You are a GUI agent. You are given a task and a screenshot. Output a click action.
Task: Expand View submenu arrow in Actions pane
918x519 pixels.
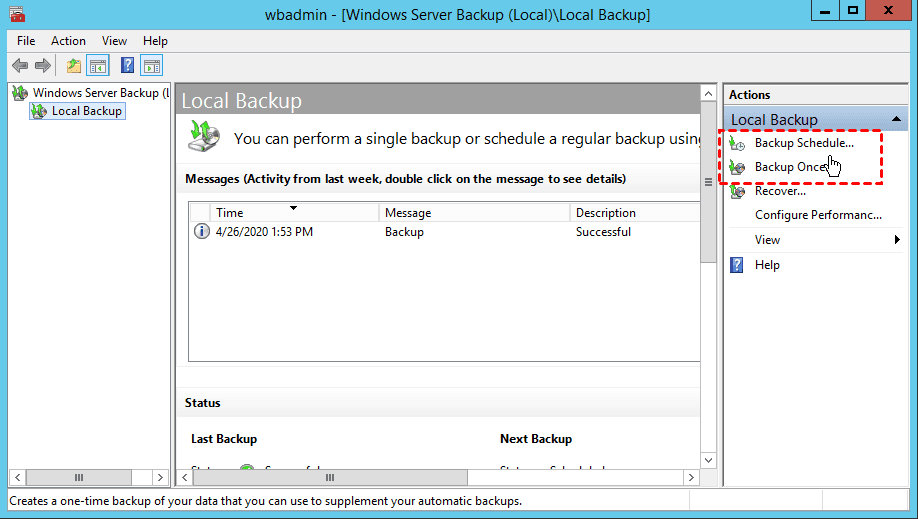897,240
